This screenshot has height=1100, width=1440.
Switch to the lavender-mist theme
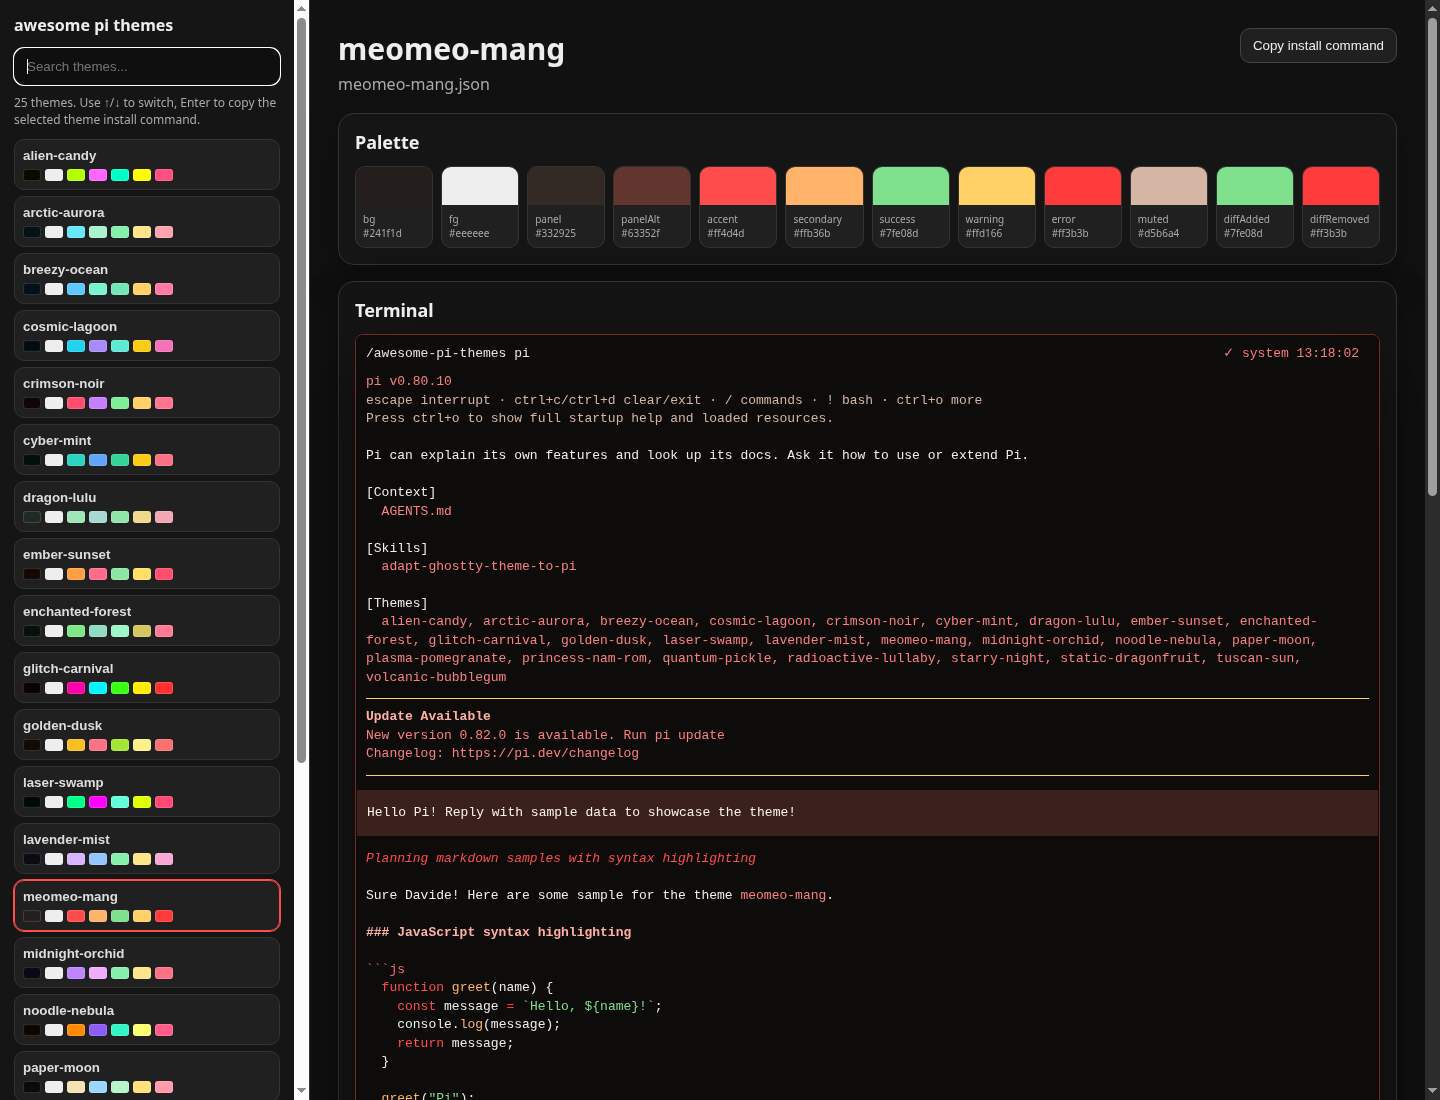tap(147, 848)
